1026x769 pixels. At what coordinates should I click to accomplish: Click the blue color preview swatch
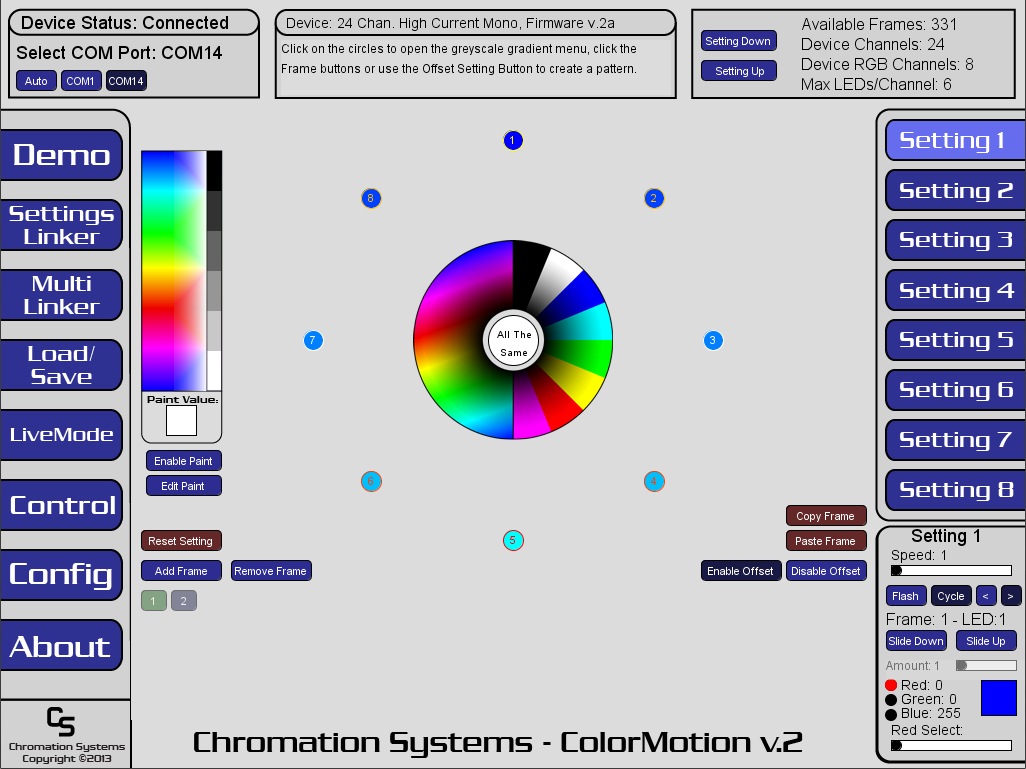[998, 698]
